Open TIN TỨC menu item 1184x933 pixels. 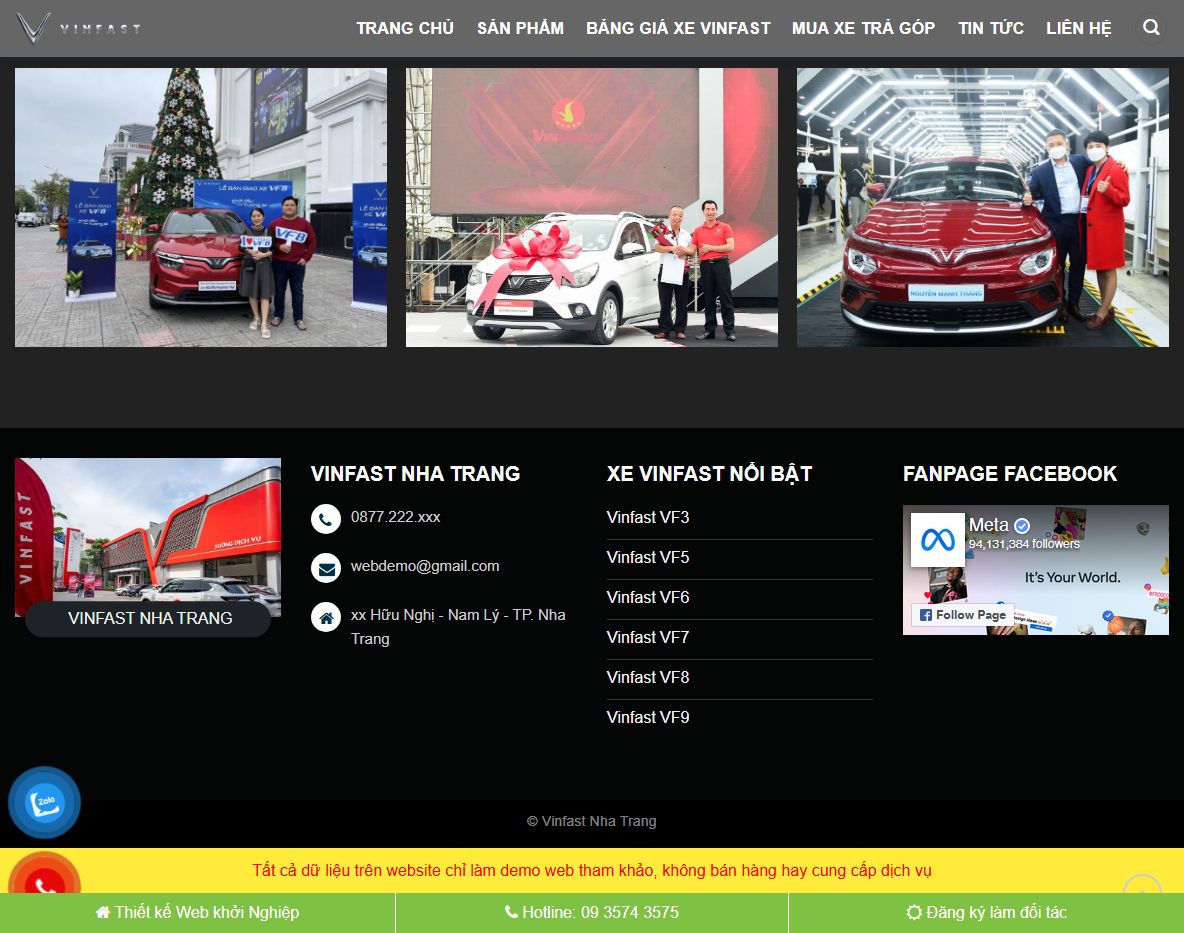991,28
